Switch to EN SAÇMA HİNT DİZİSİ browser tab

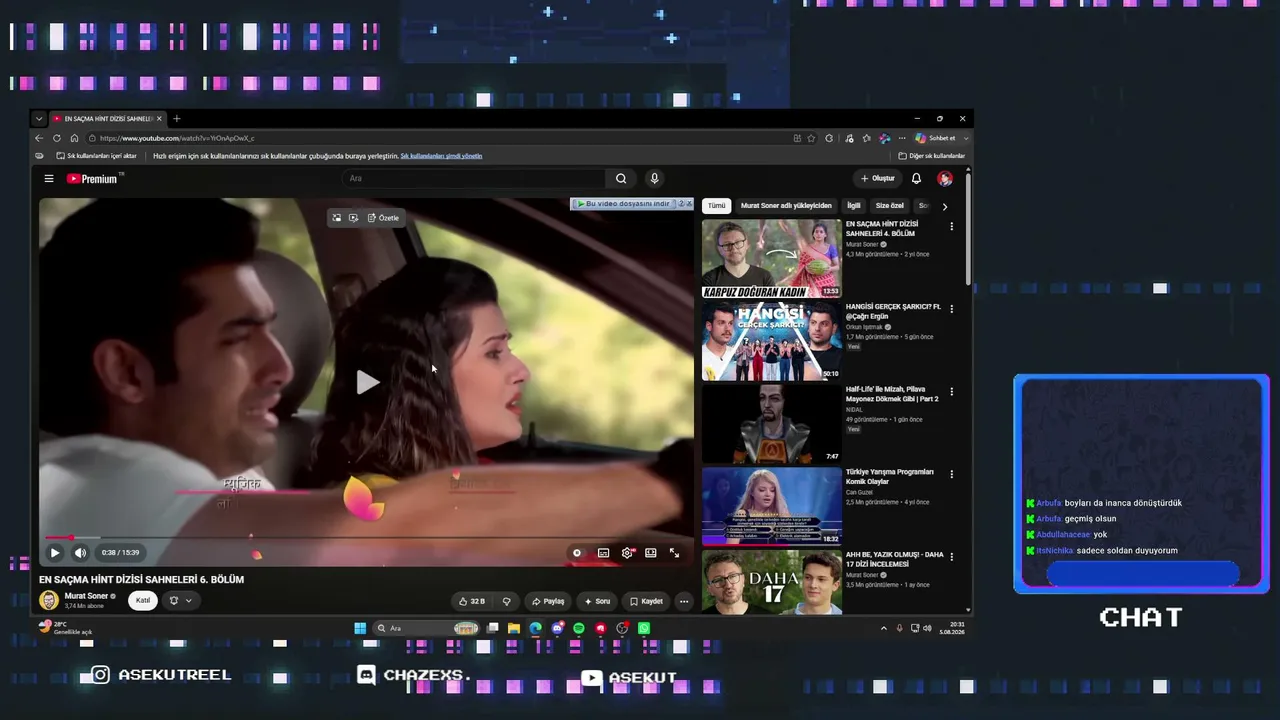tap(108, 119)
